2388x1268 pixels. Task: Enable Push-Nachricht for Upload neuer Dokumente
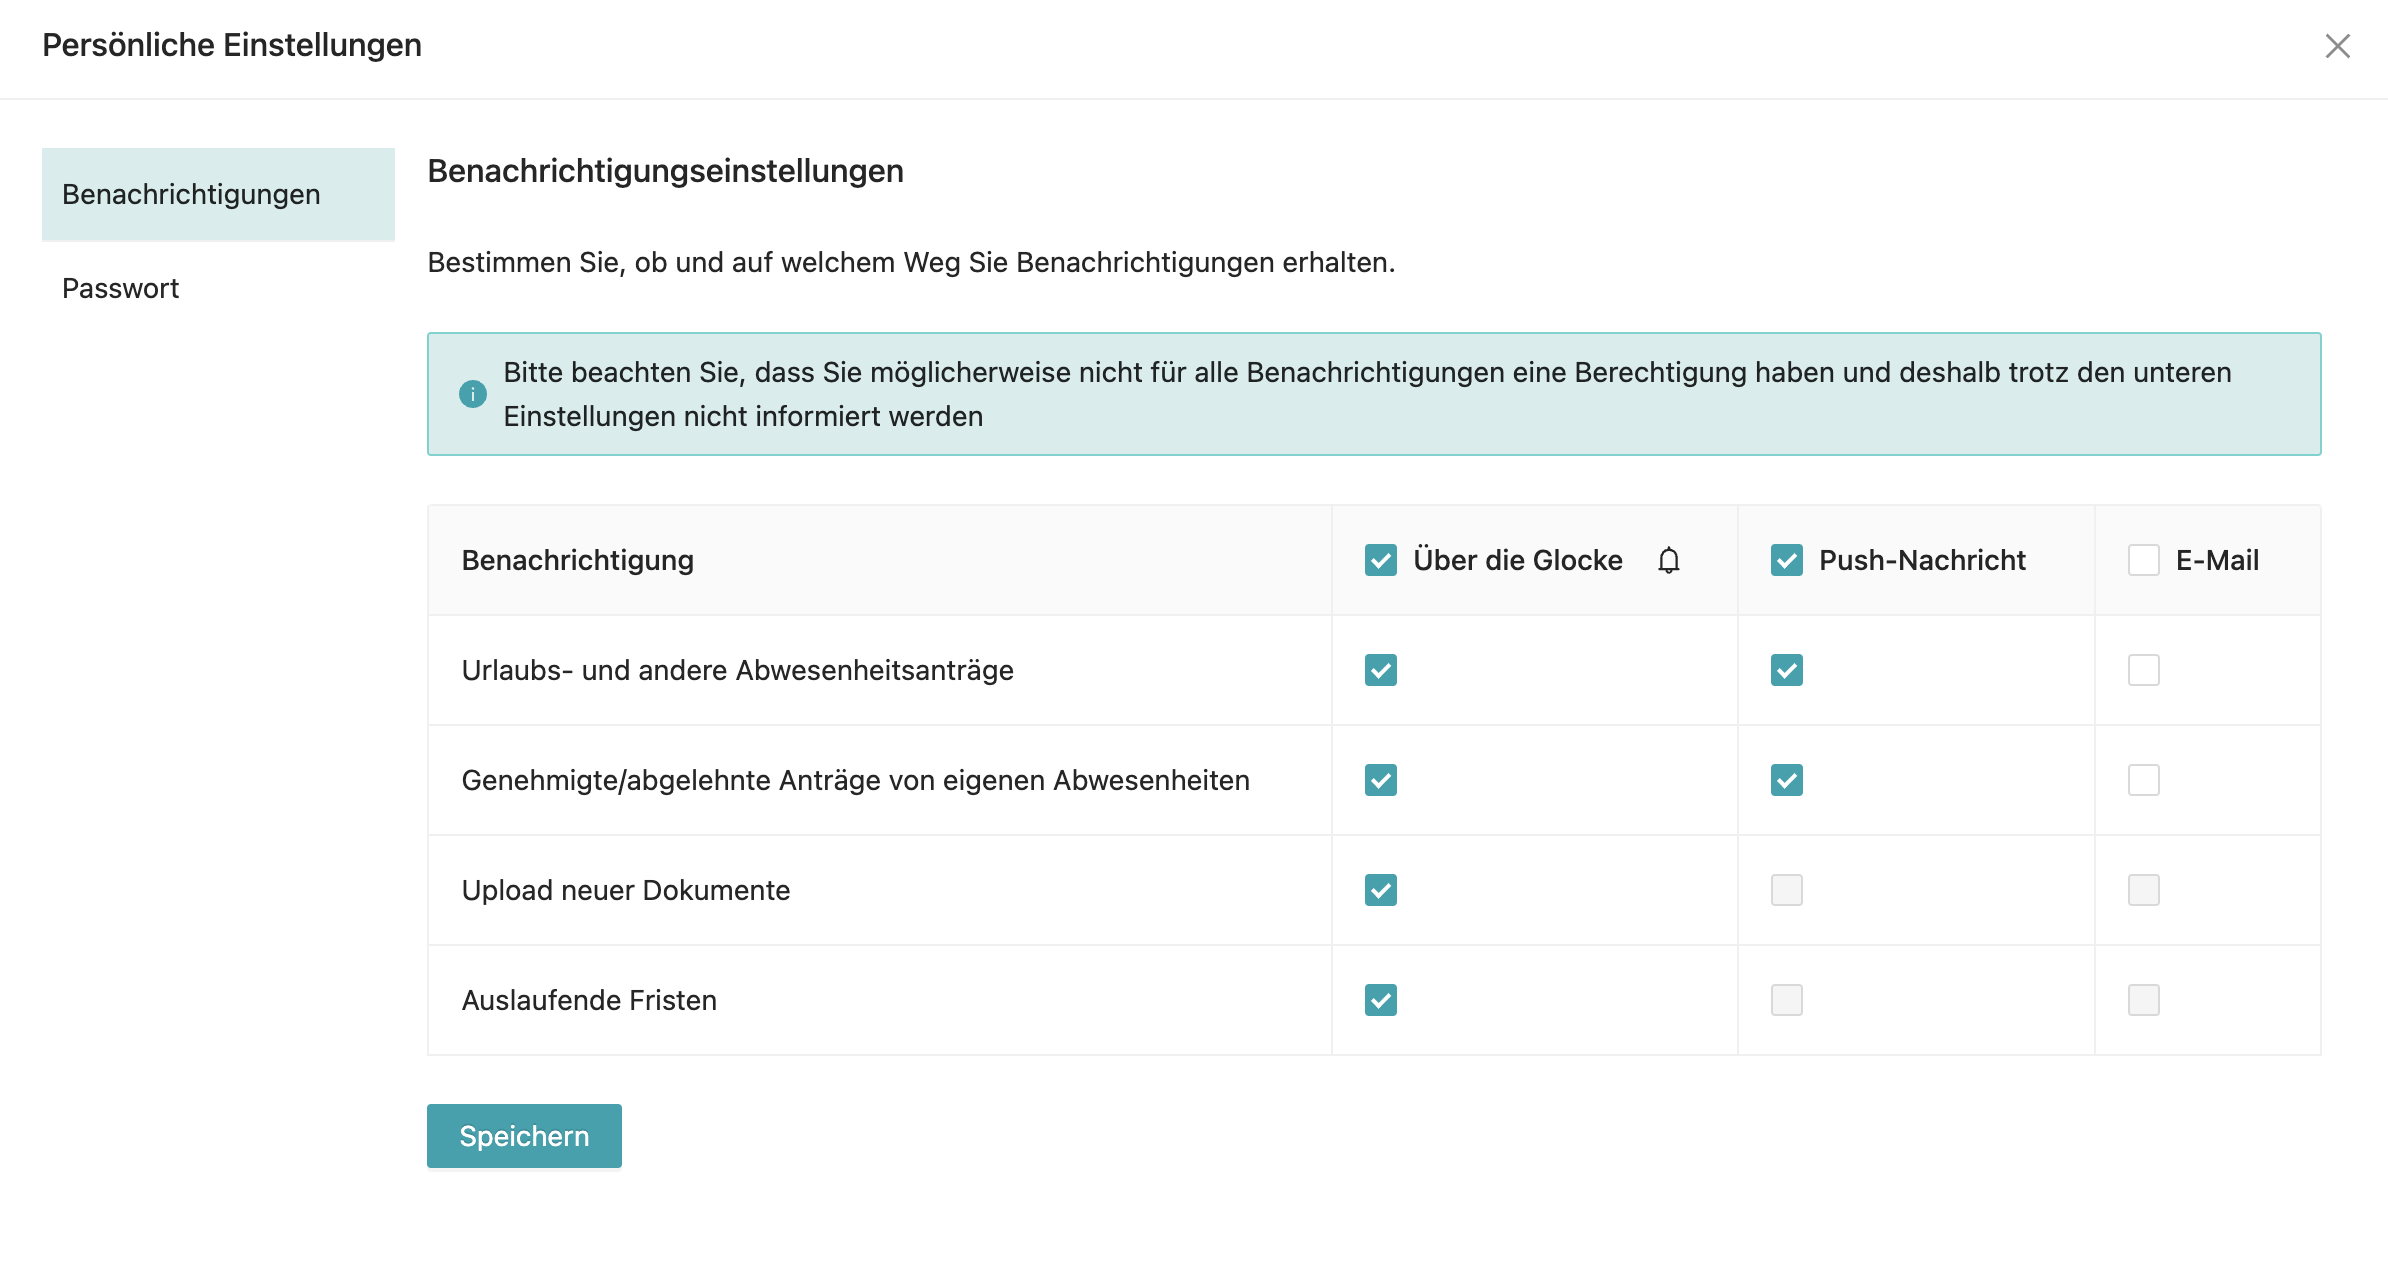coord(1786,890)
